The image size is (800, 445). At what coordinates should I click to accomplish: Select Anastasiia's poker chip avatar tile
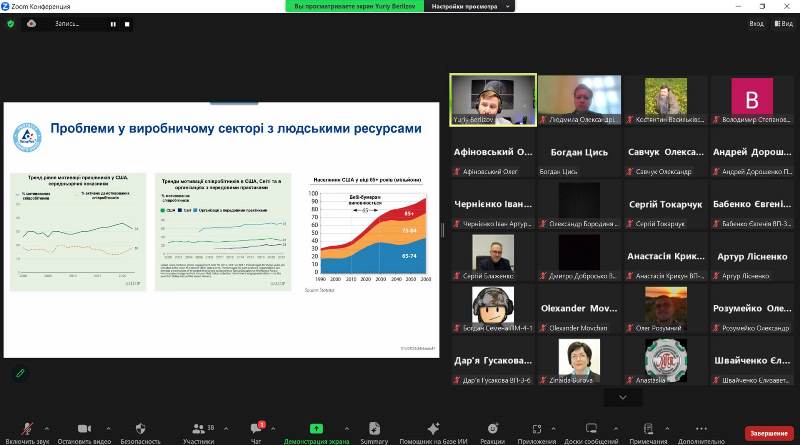pyautogui.click(x=665, y=360)
